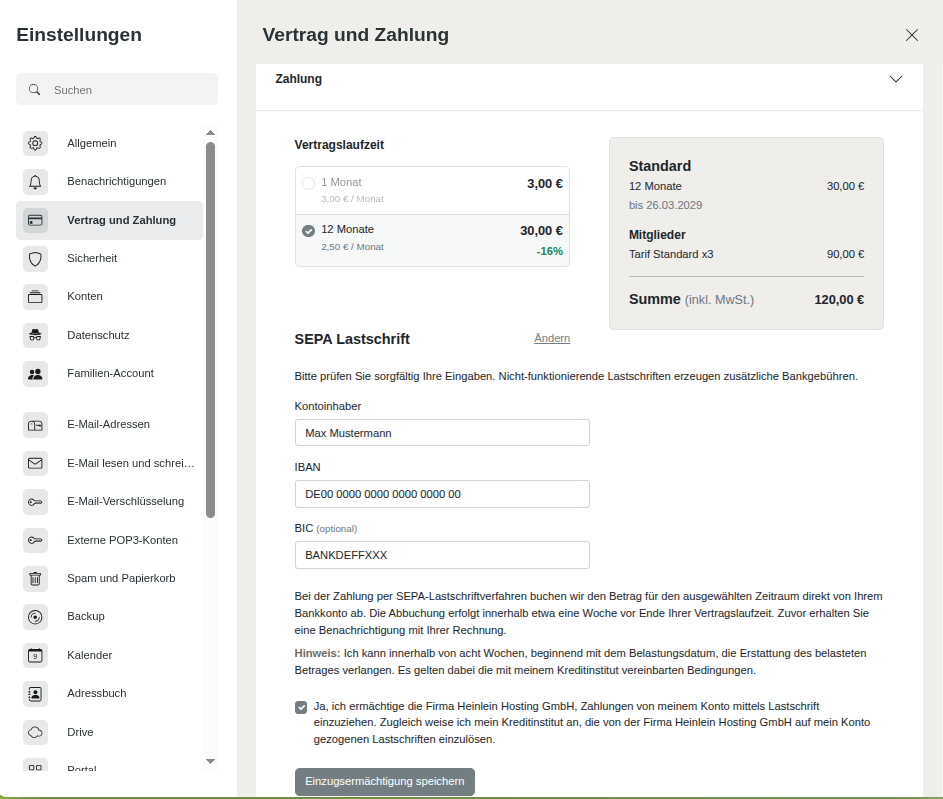The width and height of the screenshot is (943, 799).
Task: Toggle the SEPA authorization checkbox
Action: tap(301, 707)
